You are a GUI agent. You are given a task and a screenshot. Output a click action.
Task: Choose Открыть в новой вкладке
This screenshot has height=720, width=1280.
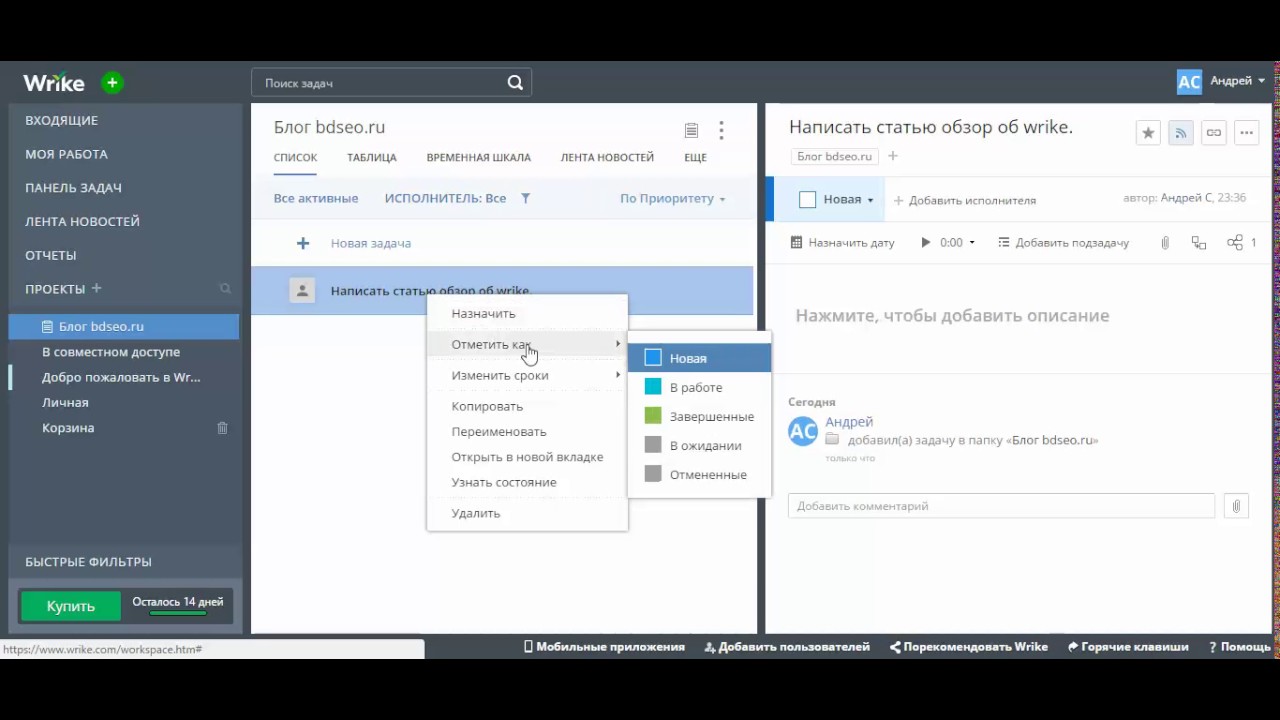tap(527, 457)
